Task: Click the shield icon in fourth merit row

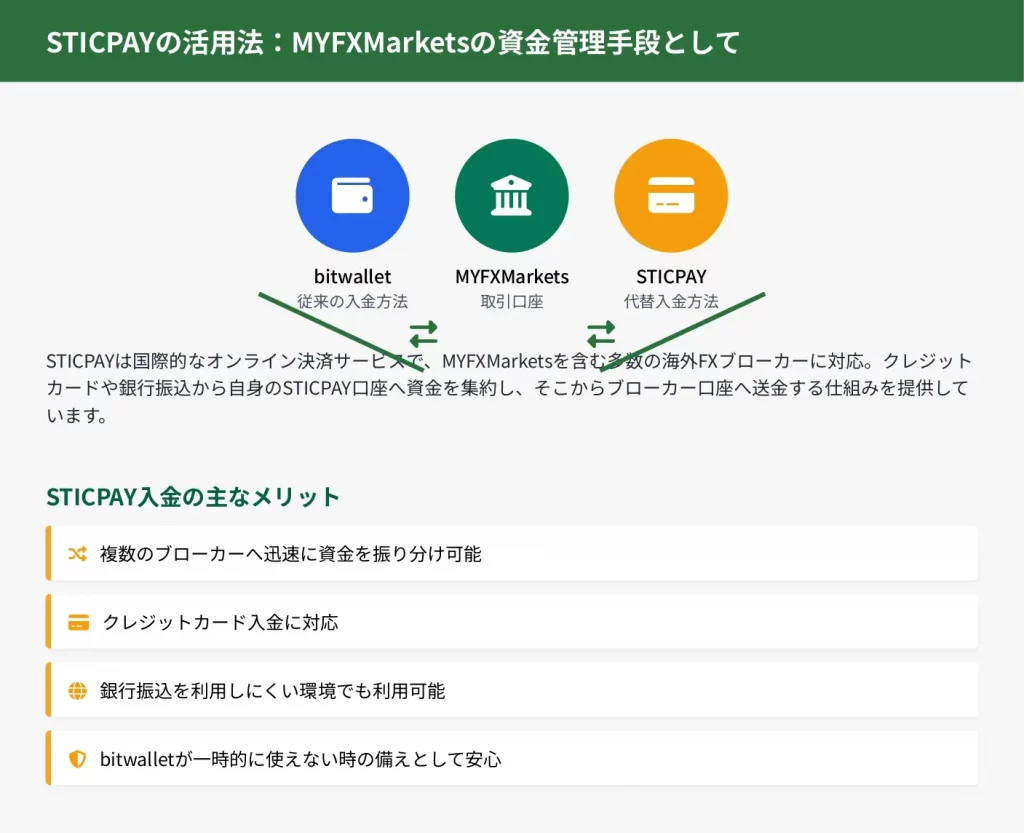Action: [77, 759]
